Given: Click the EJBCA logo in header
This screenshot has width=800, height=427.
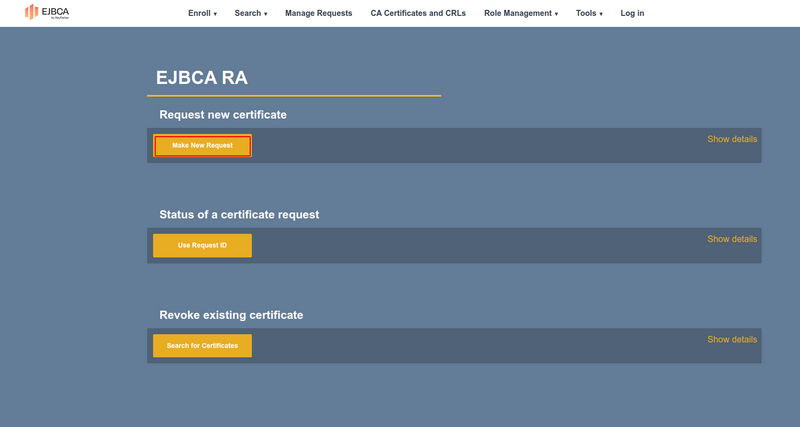Looking at the screenshot, I should click(46, 12).
